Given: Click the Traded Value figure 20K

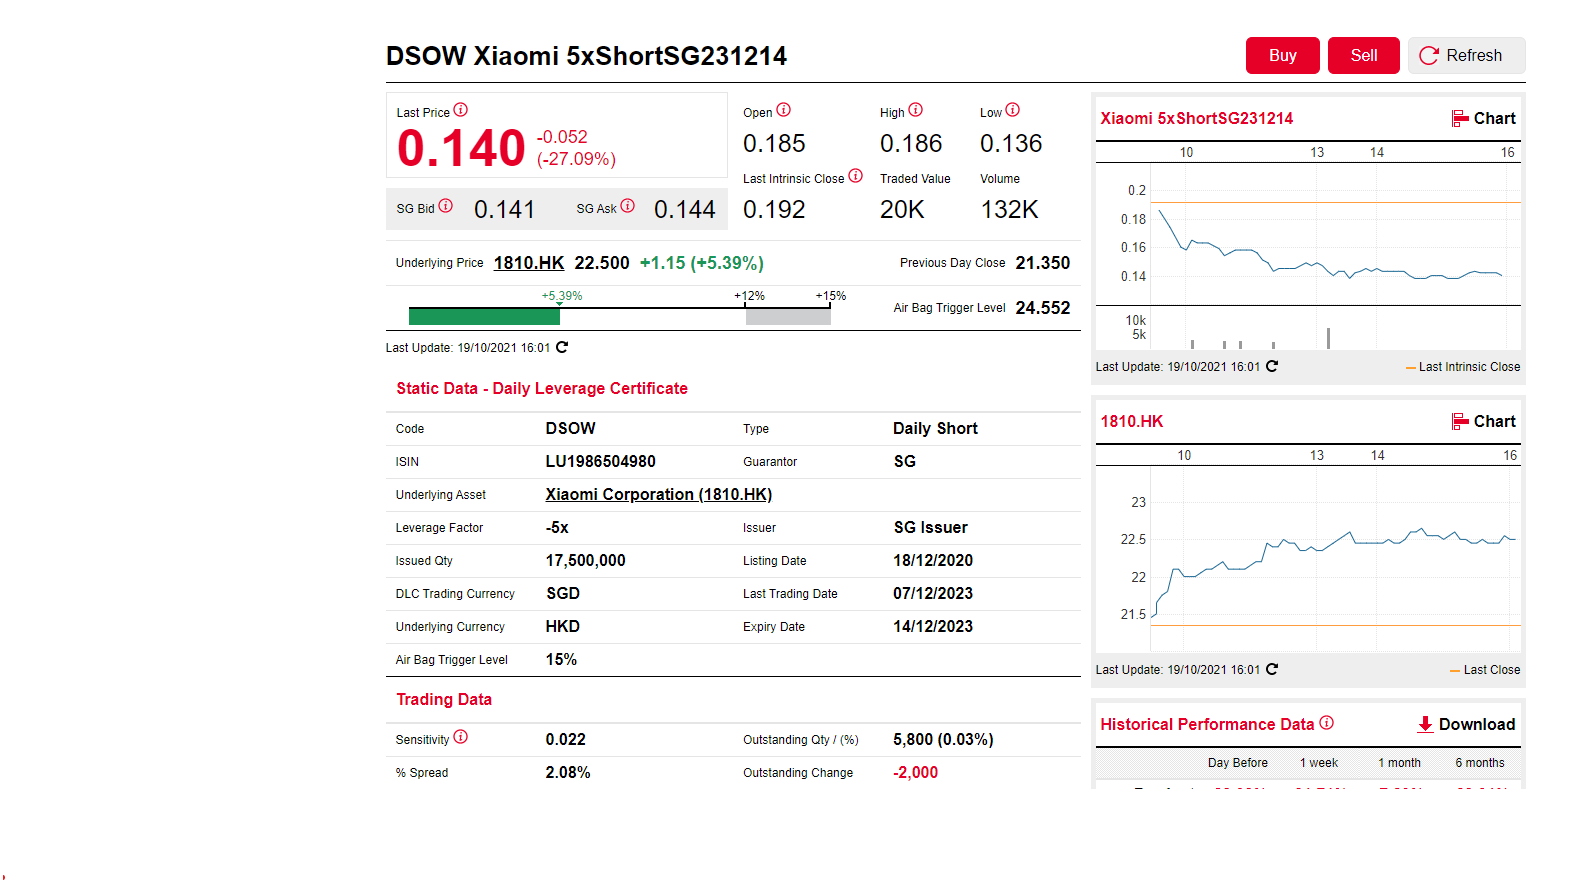Looking at the screenshot, I should (902, 209).
